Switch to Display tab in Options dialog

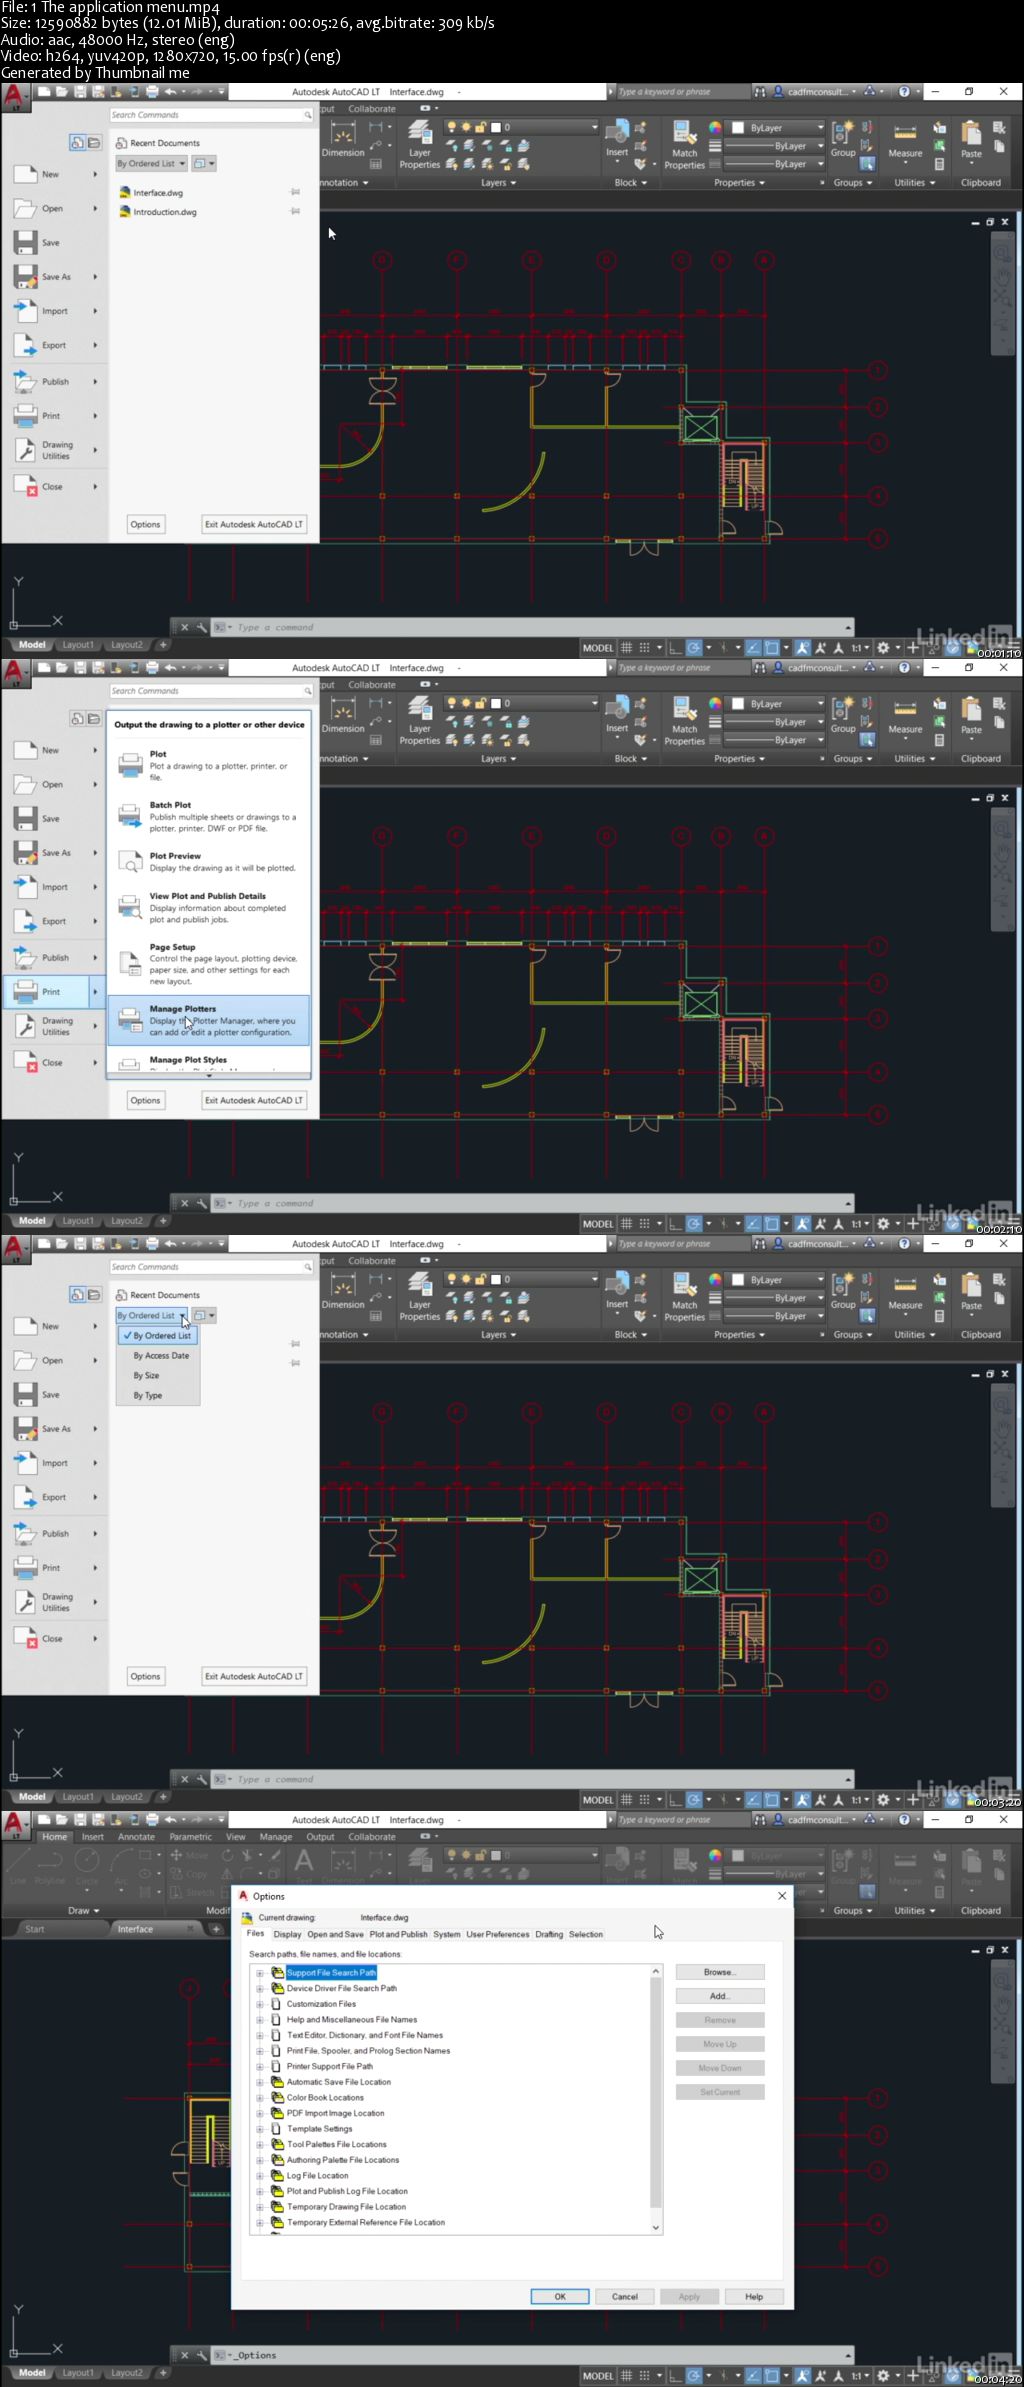tap(287, 1934)
